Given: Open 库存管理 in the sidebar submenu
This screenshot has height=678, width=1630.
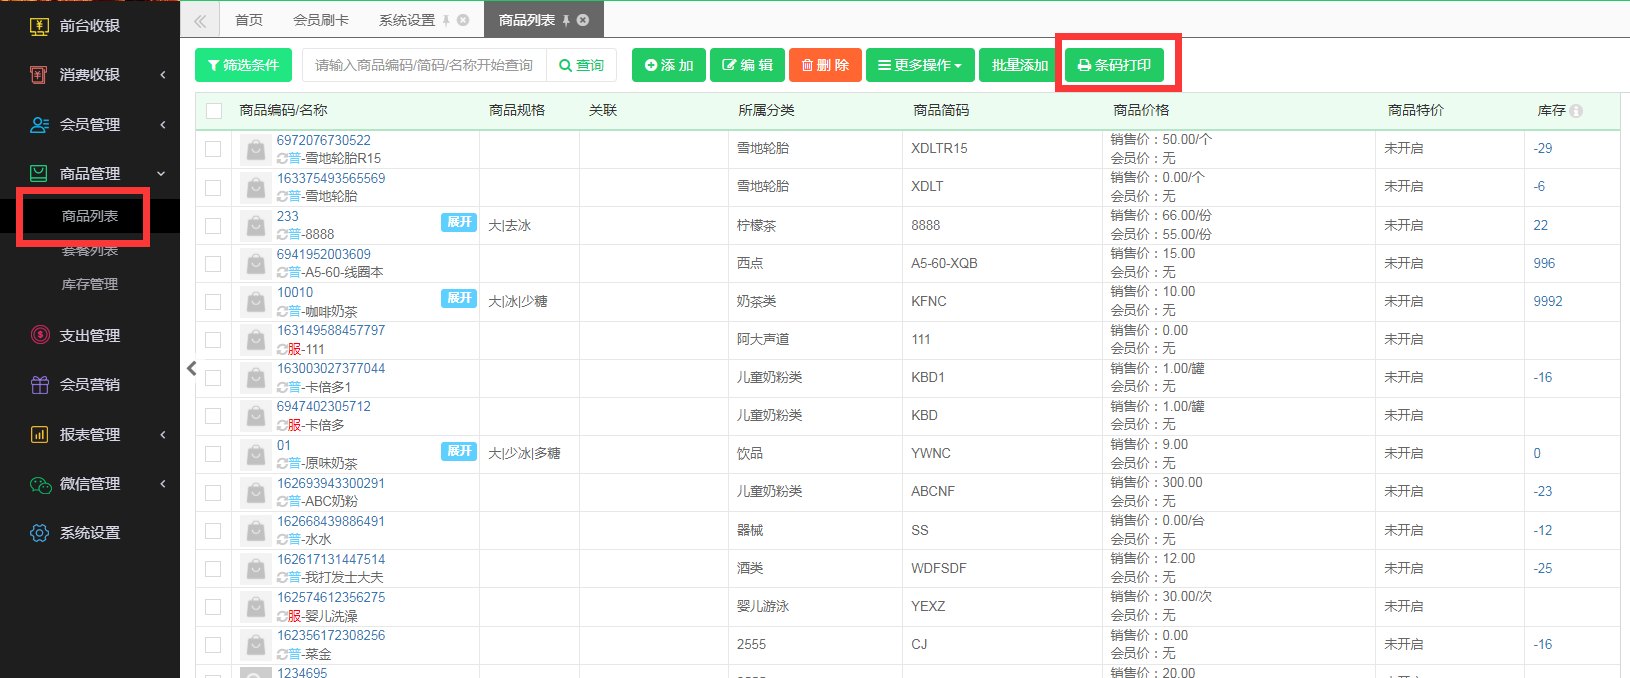Looking at the screenshot, I should tap(90, 285).
